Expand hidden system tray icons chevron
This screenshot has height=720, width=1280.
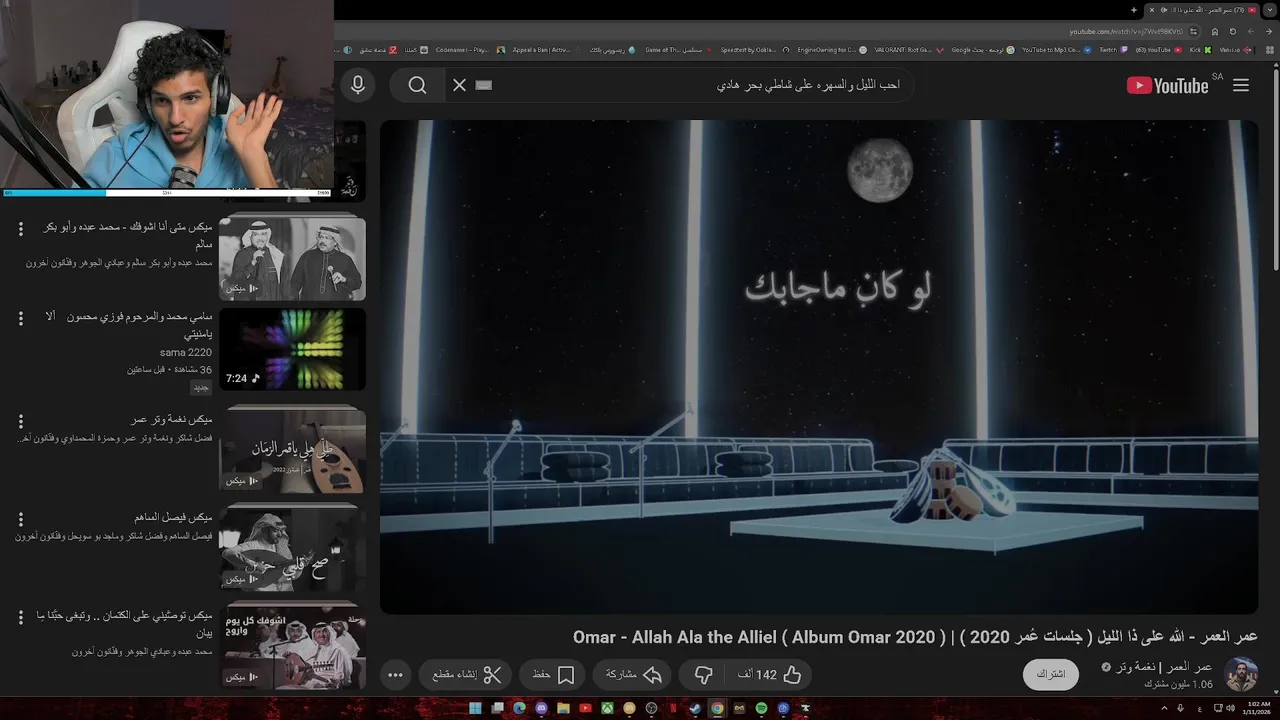1164,708
